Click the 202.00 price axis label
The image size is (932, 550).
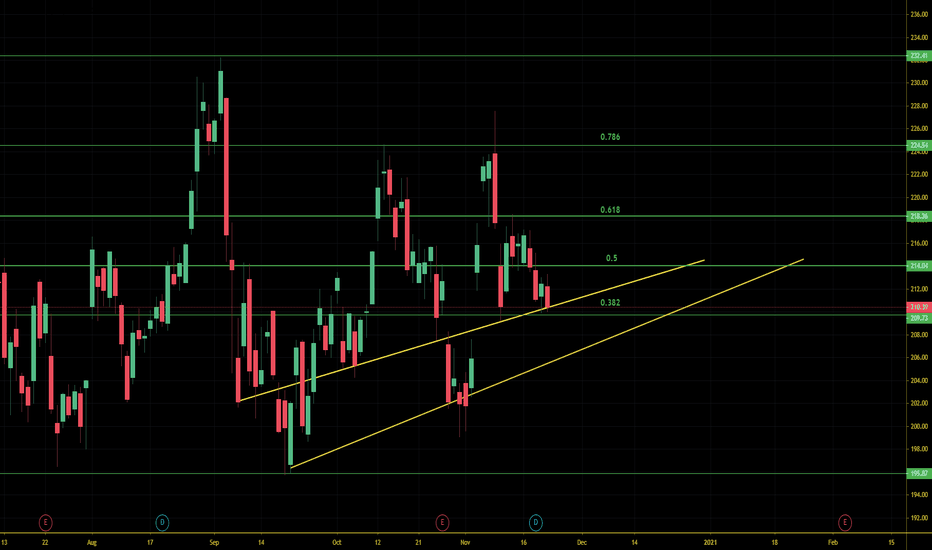(x=919, y=404)
